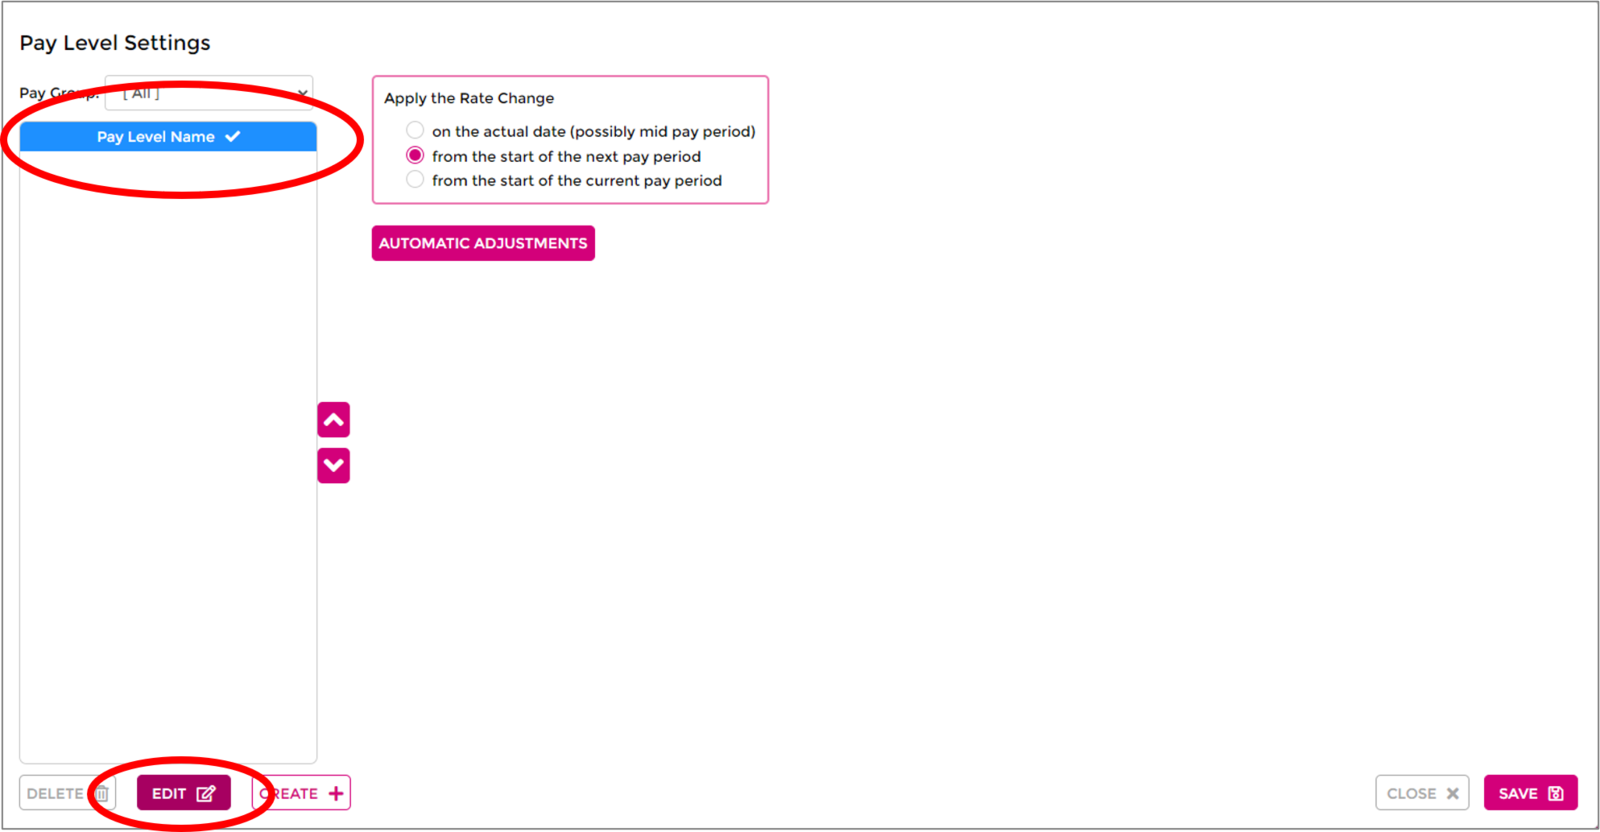Click the 'Pay Group' field label

click(x=45, y=93)
